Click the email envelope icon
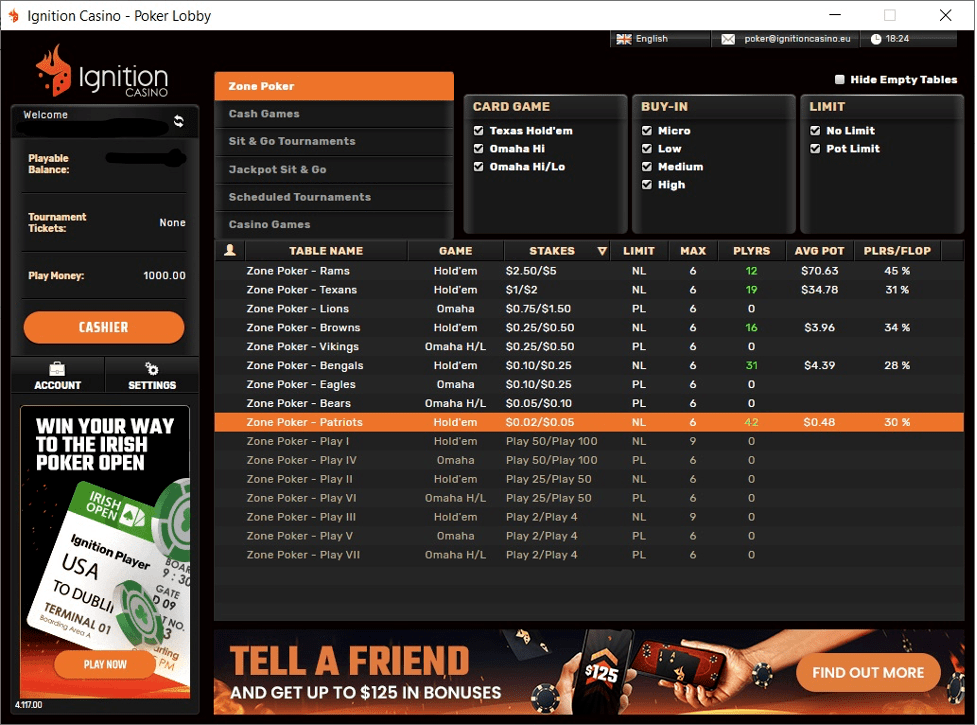977x725 pixels. pyautogui.click(x=728, y=39)
